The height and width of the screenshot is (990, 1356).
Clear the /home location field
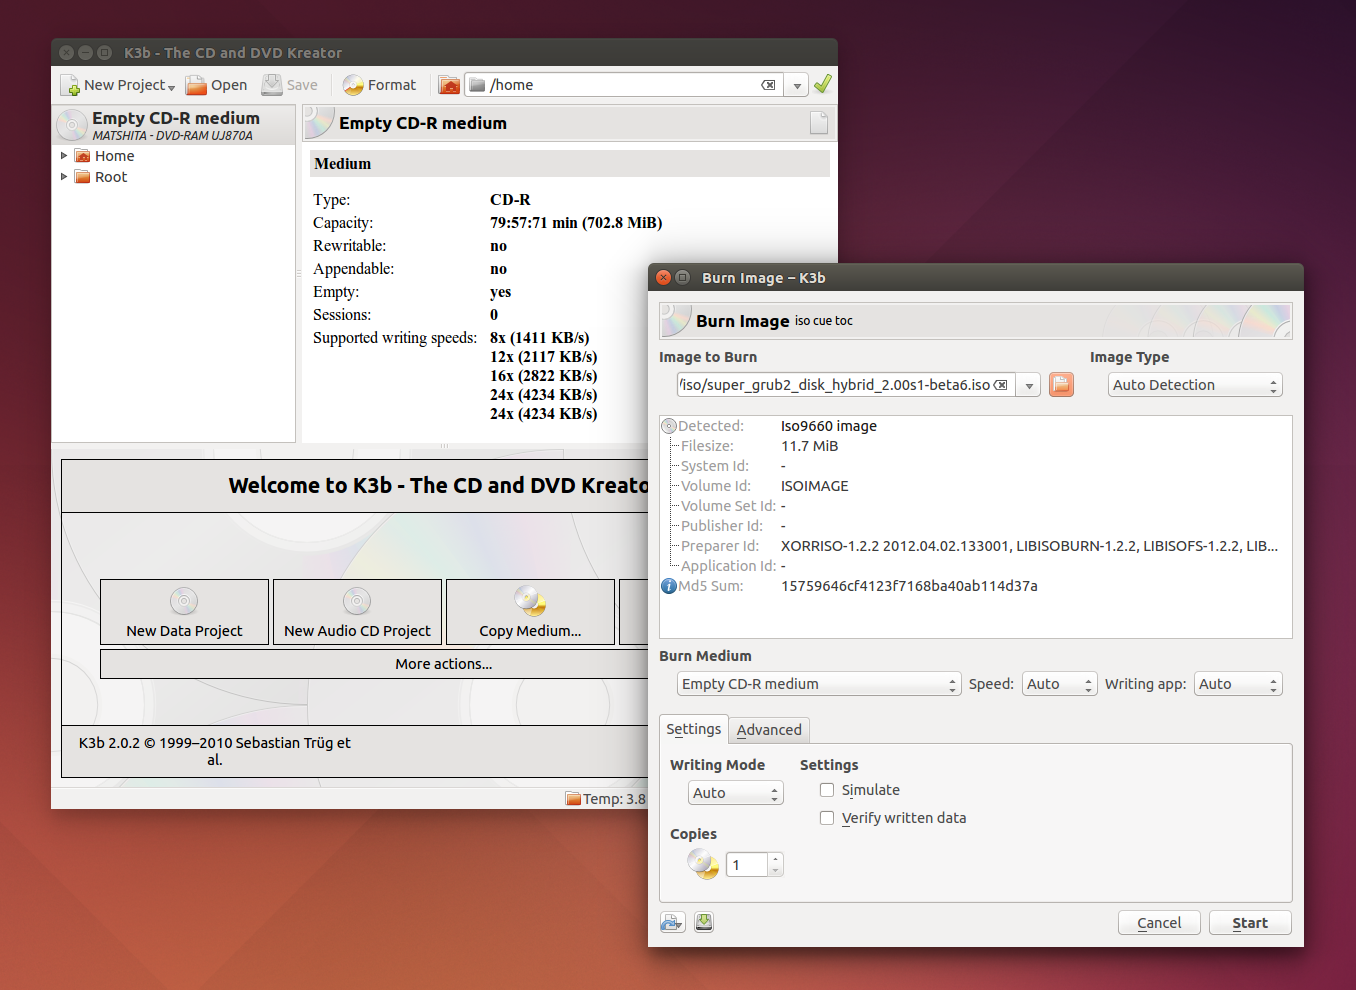[x=768, y=85]
